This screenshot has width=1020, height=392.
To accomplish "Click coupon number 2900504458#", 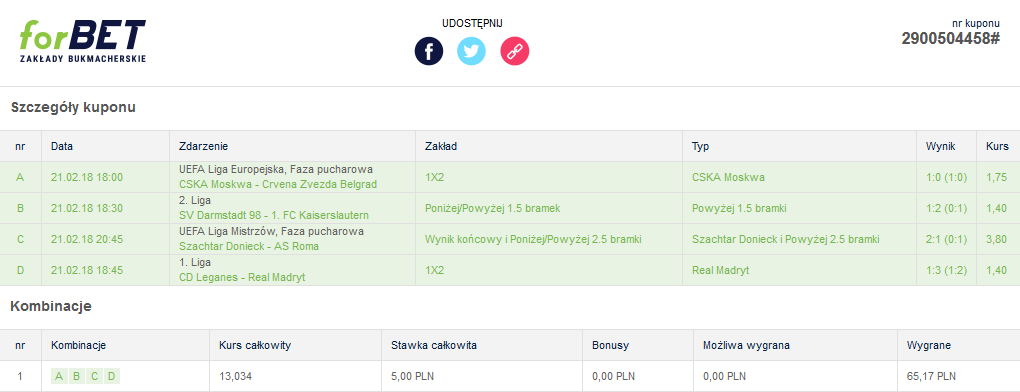I will [x=950, y=38].
